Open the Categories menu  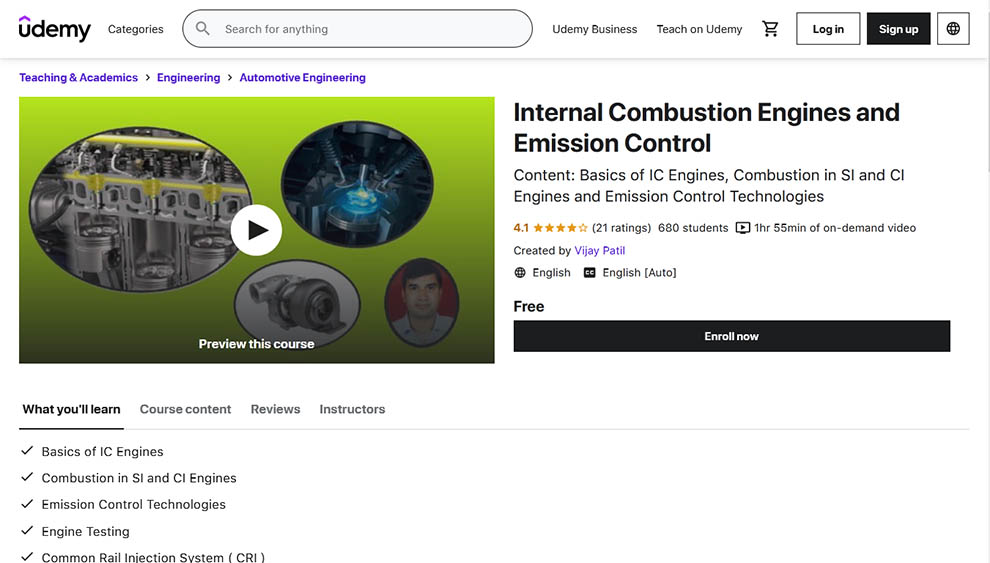point(135,29)
